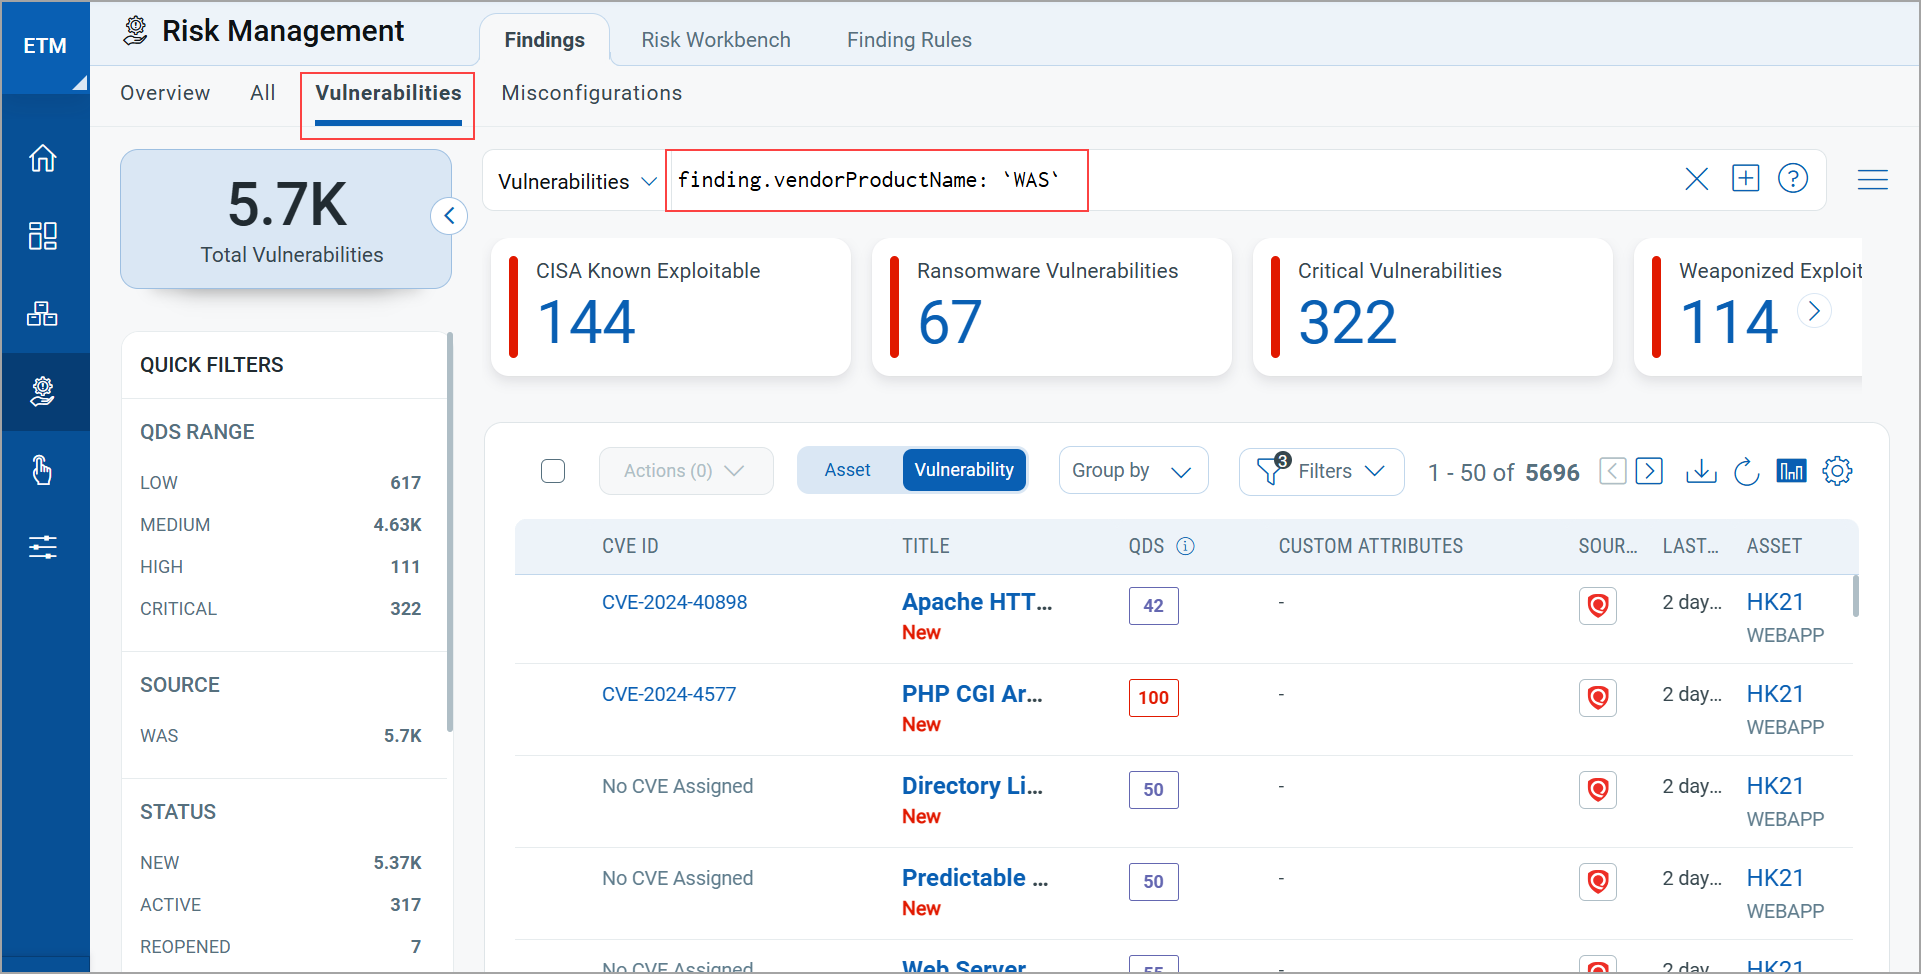Switch to the Risk Workbench tab

(x=715, y=40)
